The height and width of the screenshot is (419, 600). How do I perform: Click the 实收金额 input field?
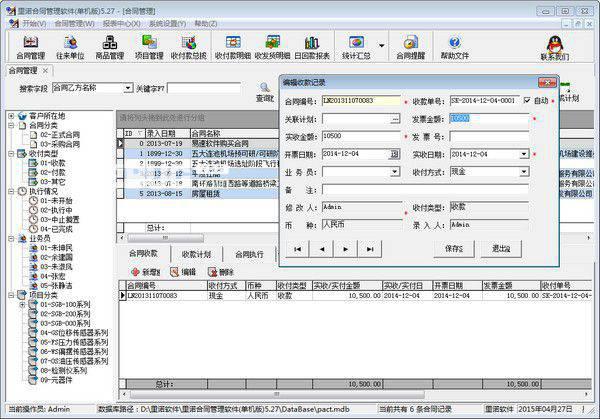click(362, 137)
